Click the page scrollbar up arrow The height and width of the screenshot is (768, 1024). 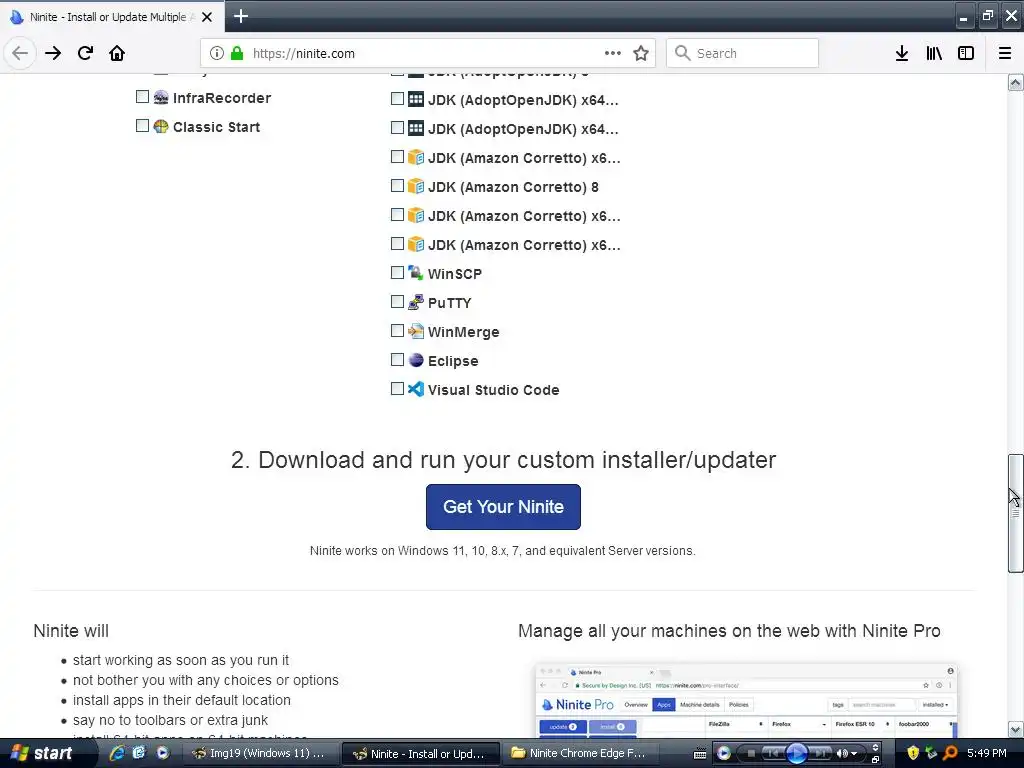pyautogui.click(x=1015, y=83)
